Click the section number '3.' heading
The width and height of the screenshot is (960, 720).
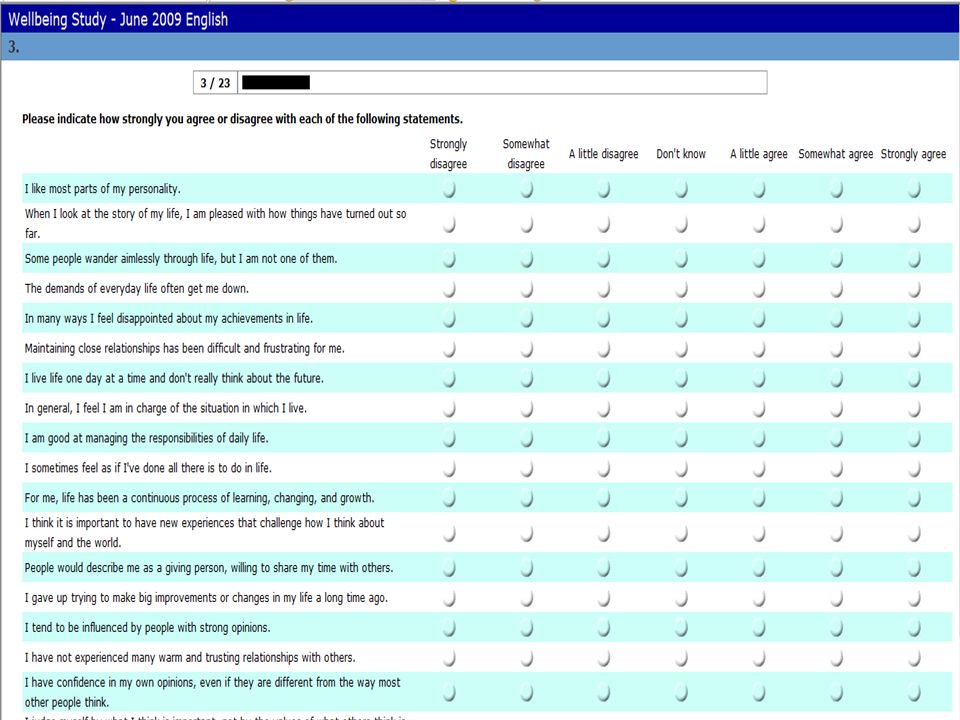click(13, 47)
